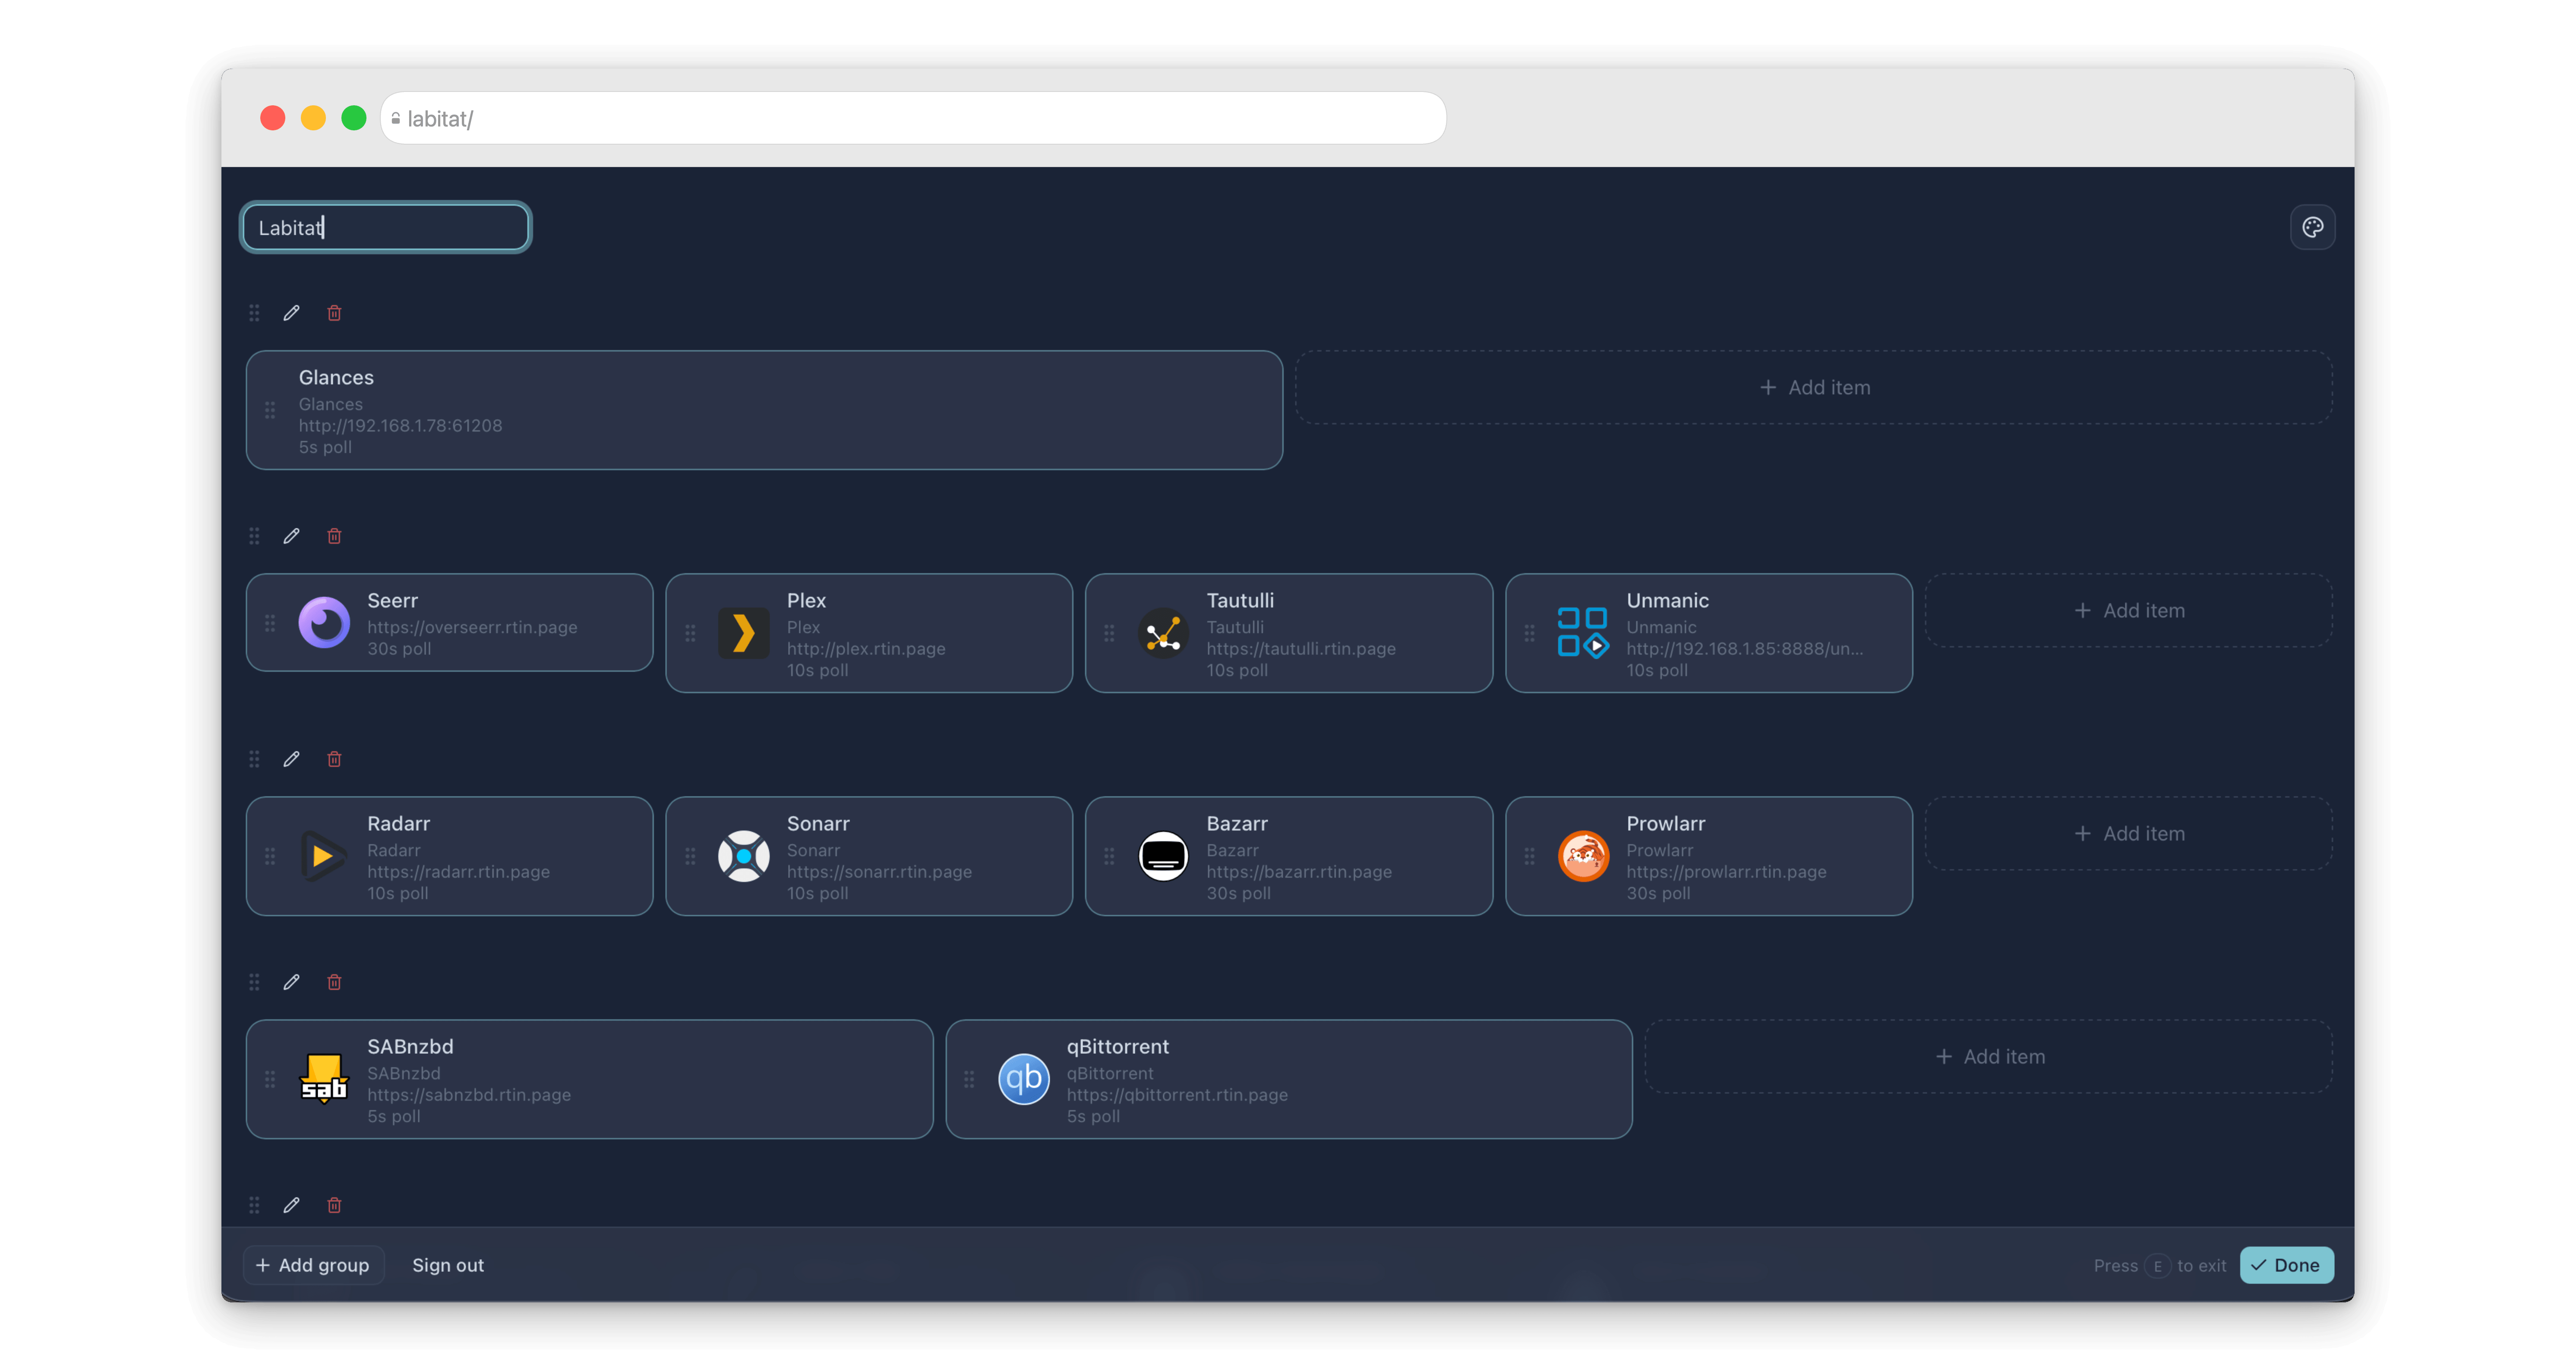Screen dimensions: 2576x1371
Task: Click the browser address bar showing labitat/
Action: pos(914,117)
